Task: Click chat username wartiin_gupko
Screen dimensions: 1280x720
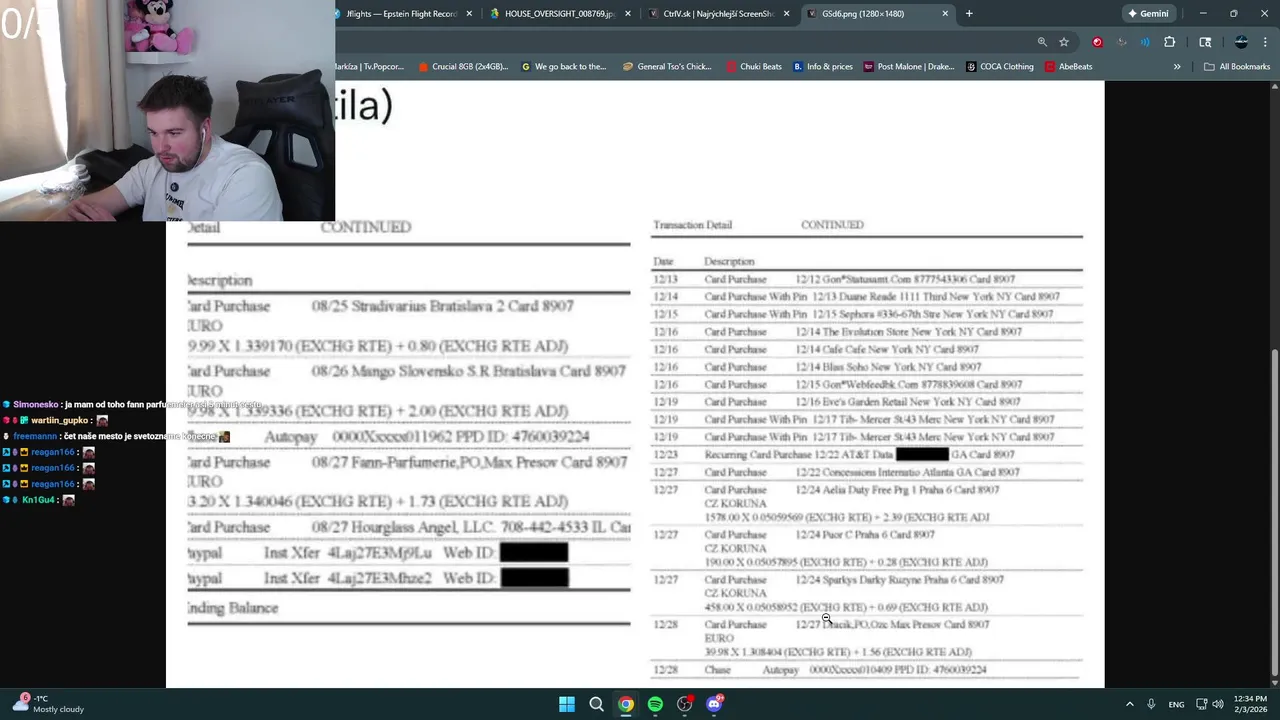Action: [x=60, y=420]
